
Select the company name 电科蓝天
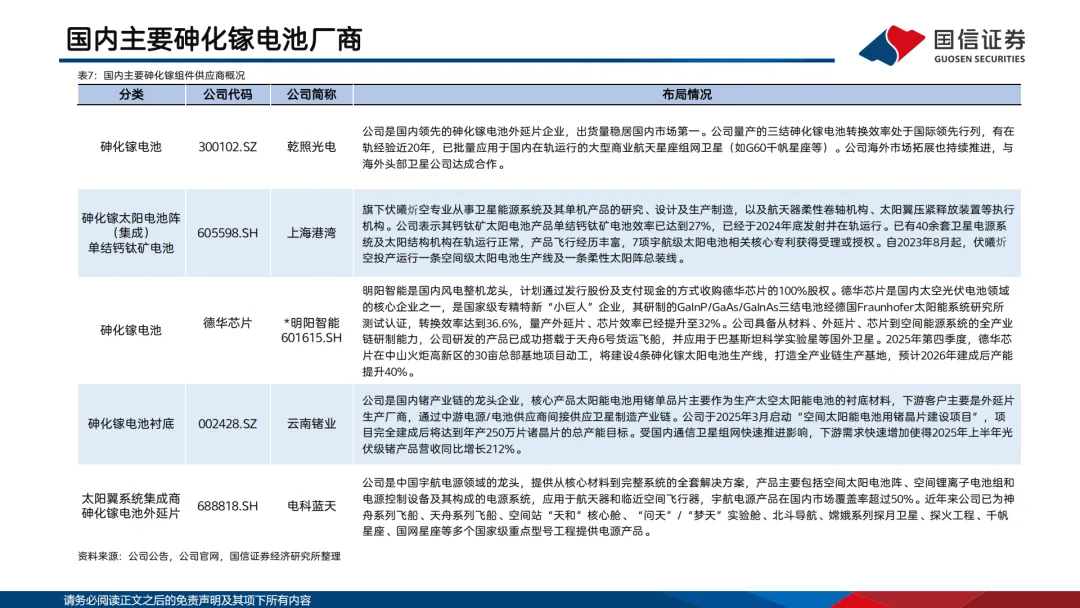tap(311, 505)
